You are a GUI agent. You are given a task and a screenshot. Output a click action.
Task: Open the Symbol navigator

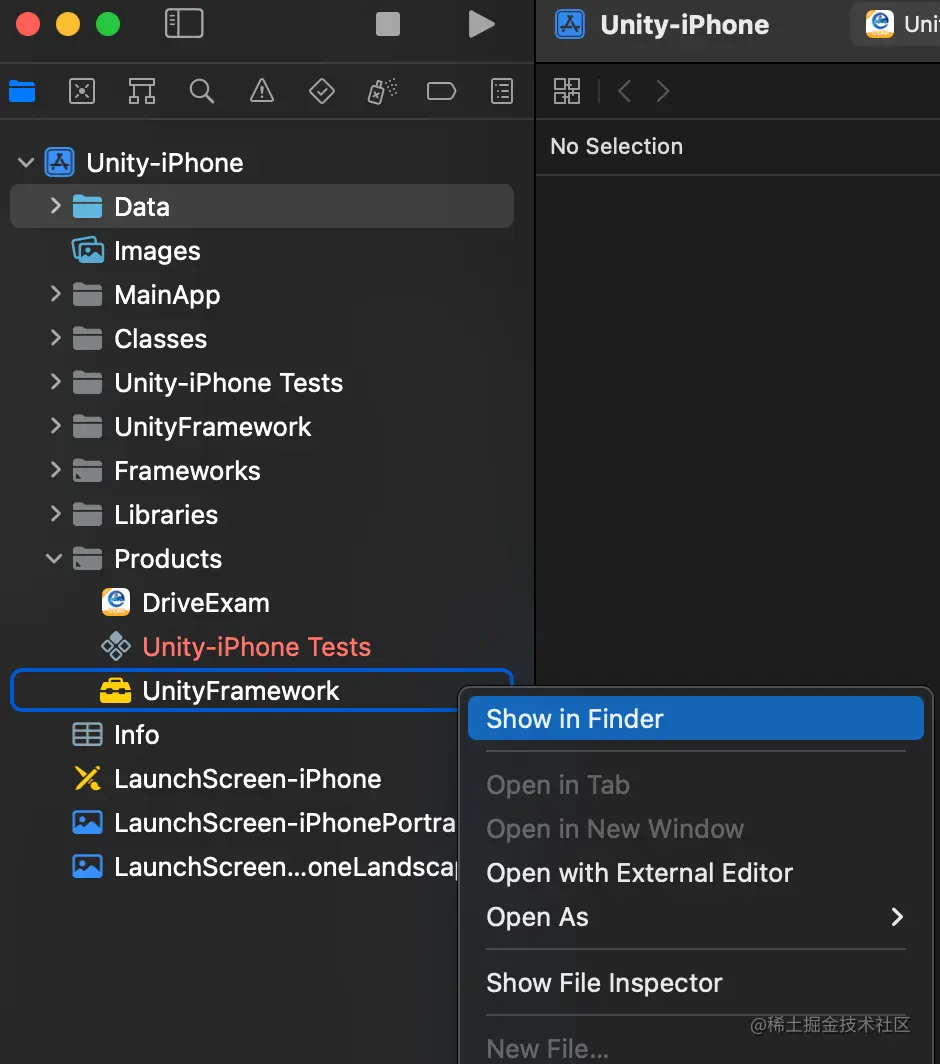[x=142, y=91]
